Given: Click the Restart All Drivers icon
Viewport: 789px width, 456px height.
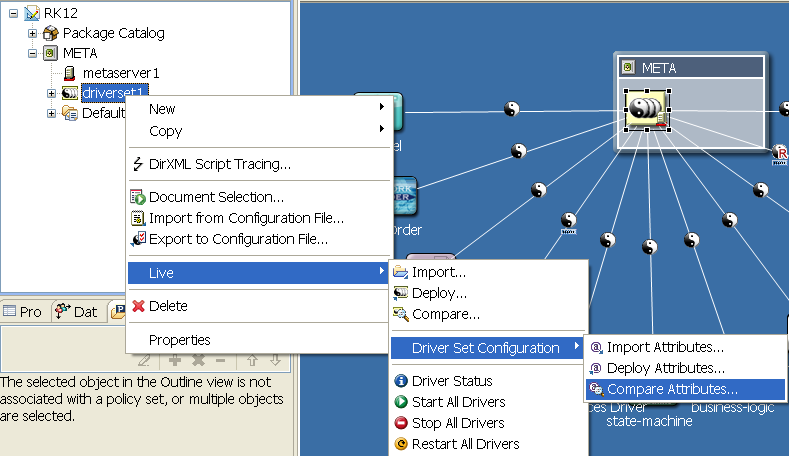Looking at the screenshot, I should [401, 444].
